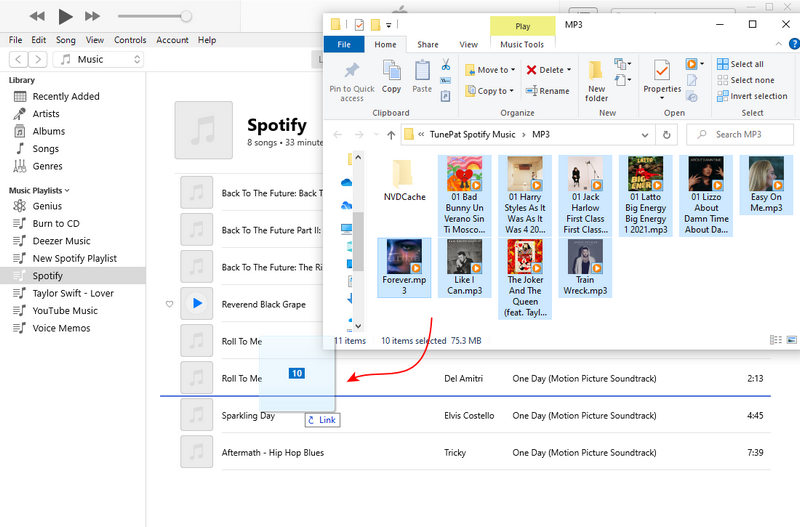Open the iTunes Account menu
Screen dimensions: 800x527
point(172,40)
